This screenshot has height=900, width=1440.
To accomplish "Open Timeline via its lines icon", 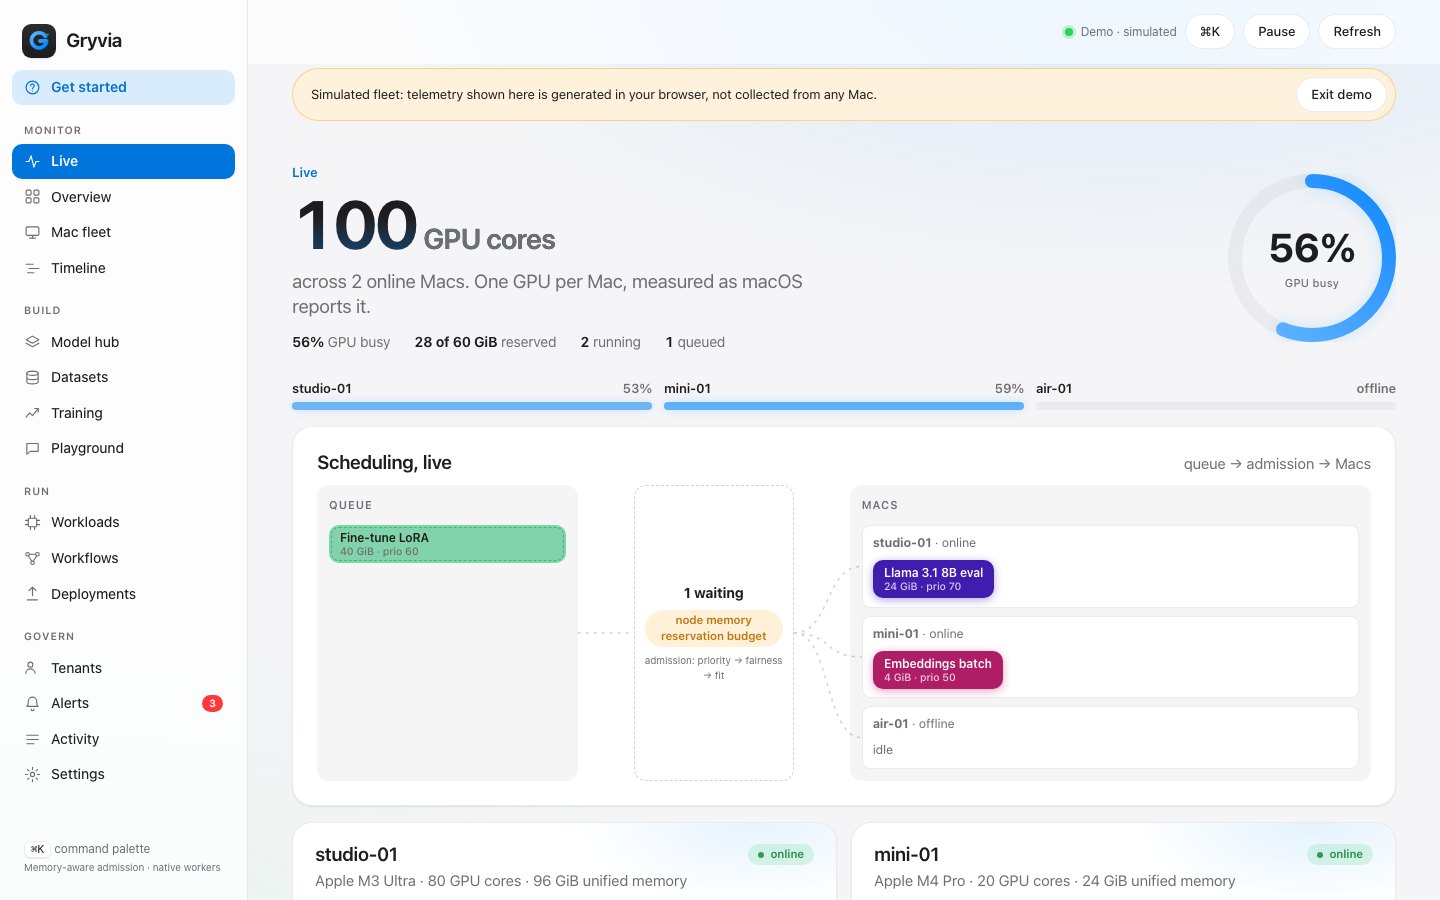I will (33, 268).
